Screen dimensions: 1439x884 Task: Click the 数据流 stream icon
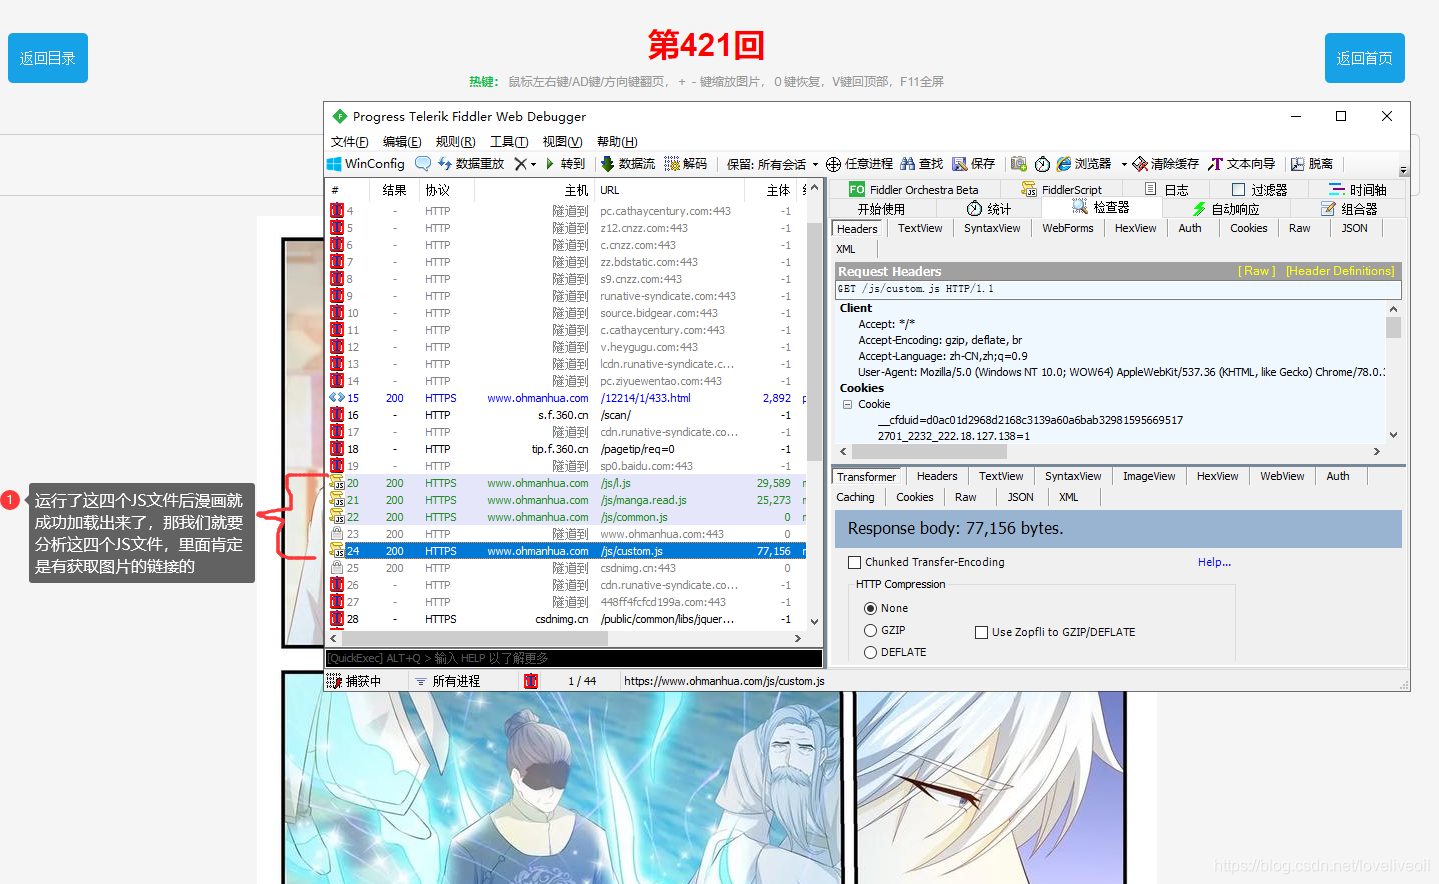(607, 164)
